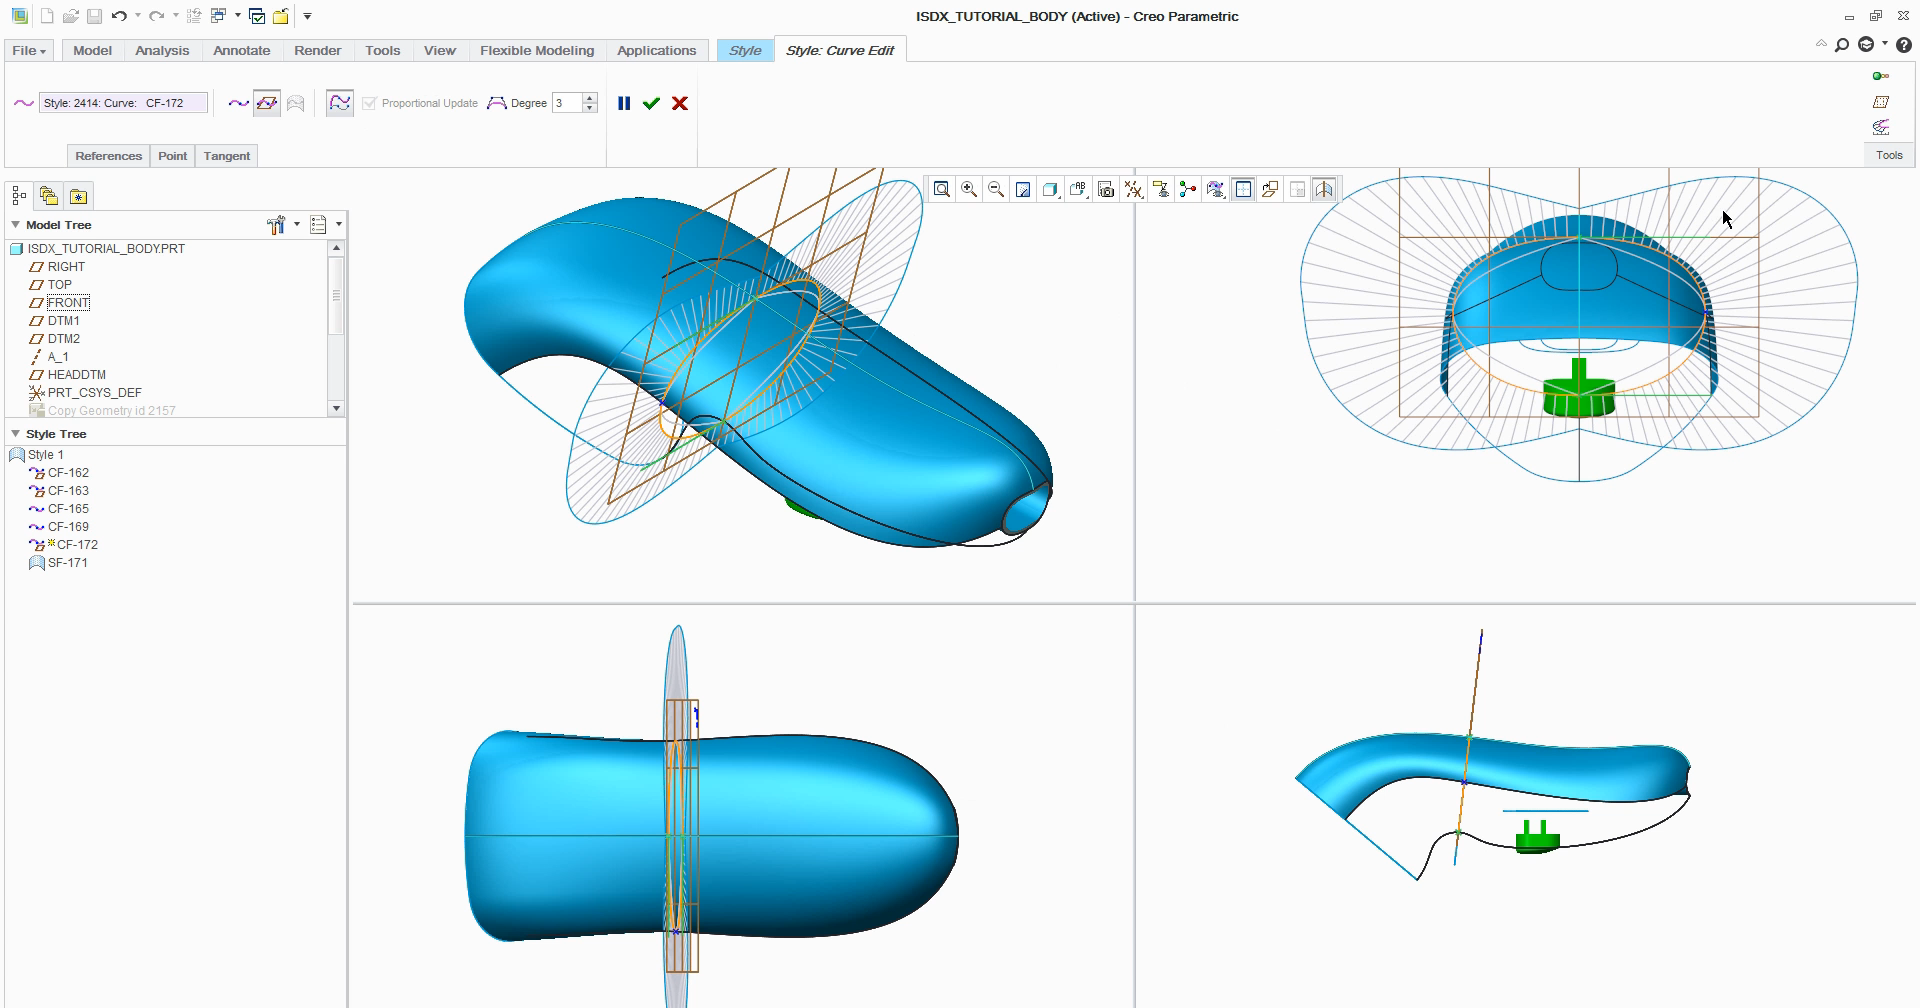Collapse the Style Tree section

tap(15, 433)
